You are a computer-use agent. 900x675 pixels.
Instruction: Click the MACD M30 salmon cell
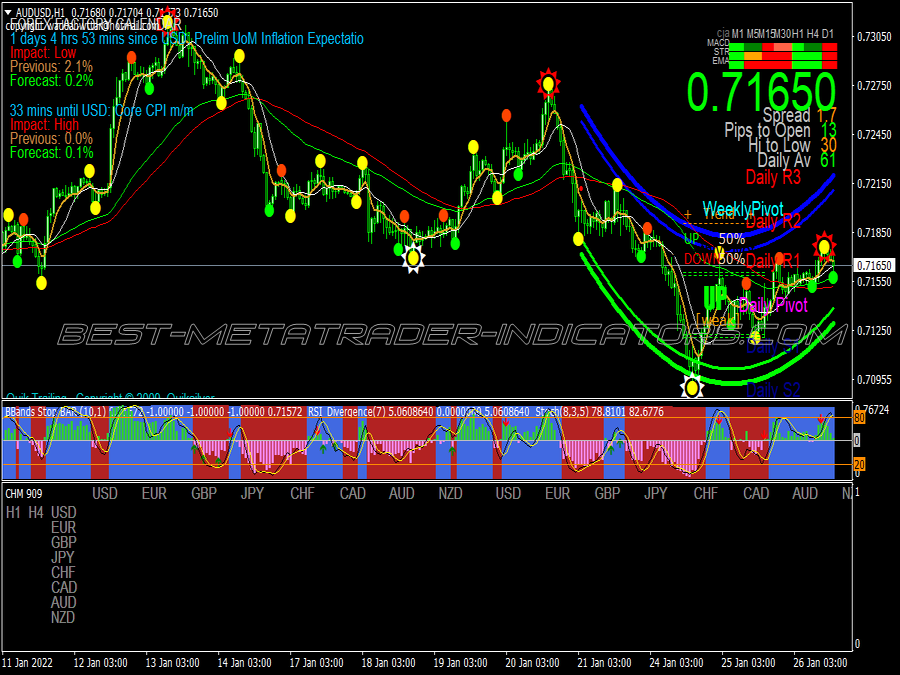click(783, 47)
